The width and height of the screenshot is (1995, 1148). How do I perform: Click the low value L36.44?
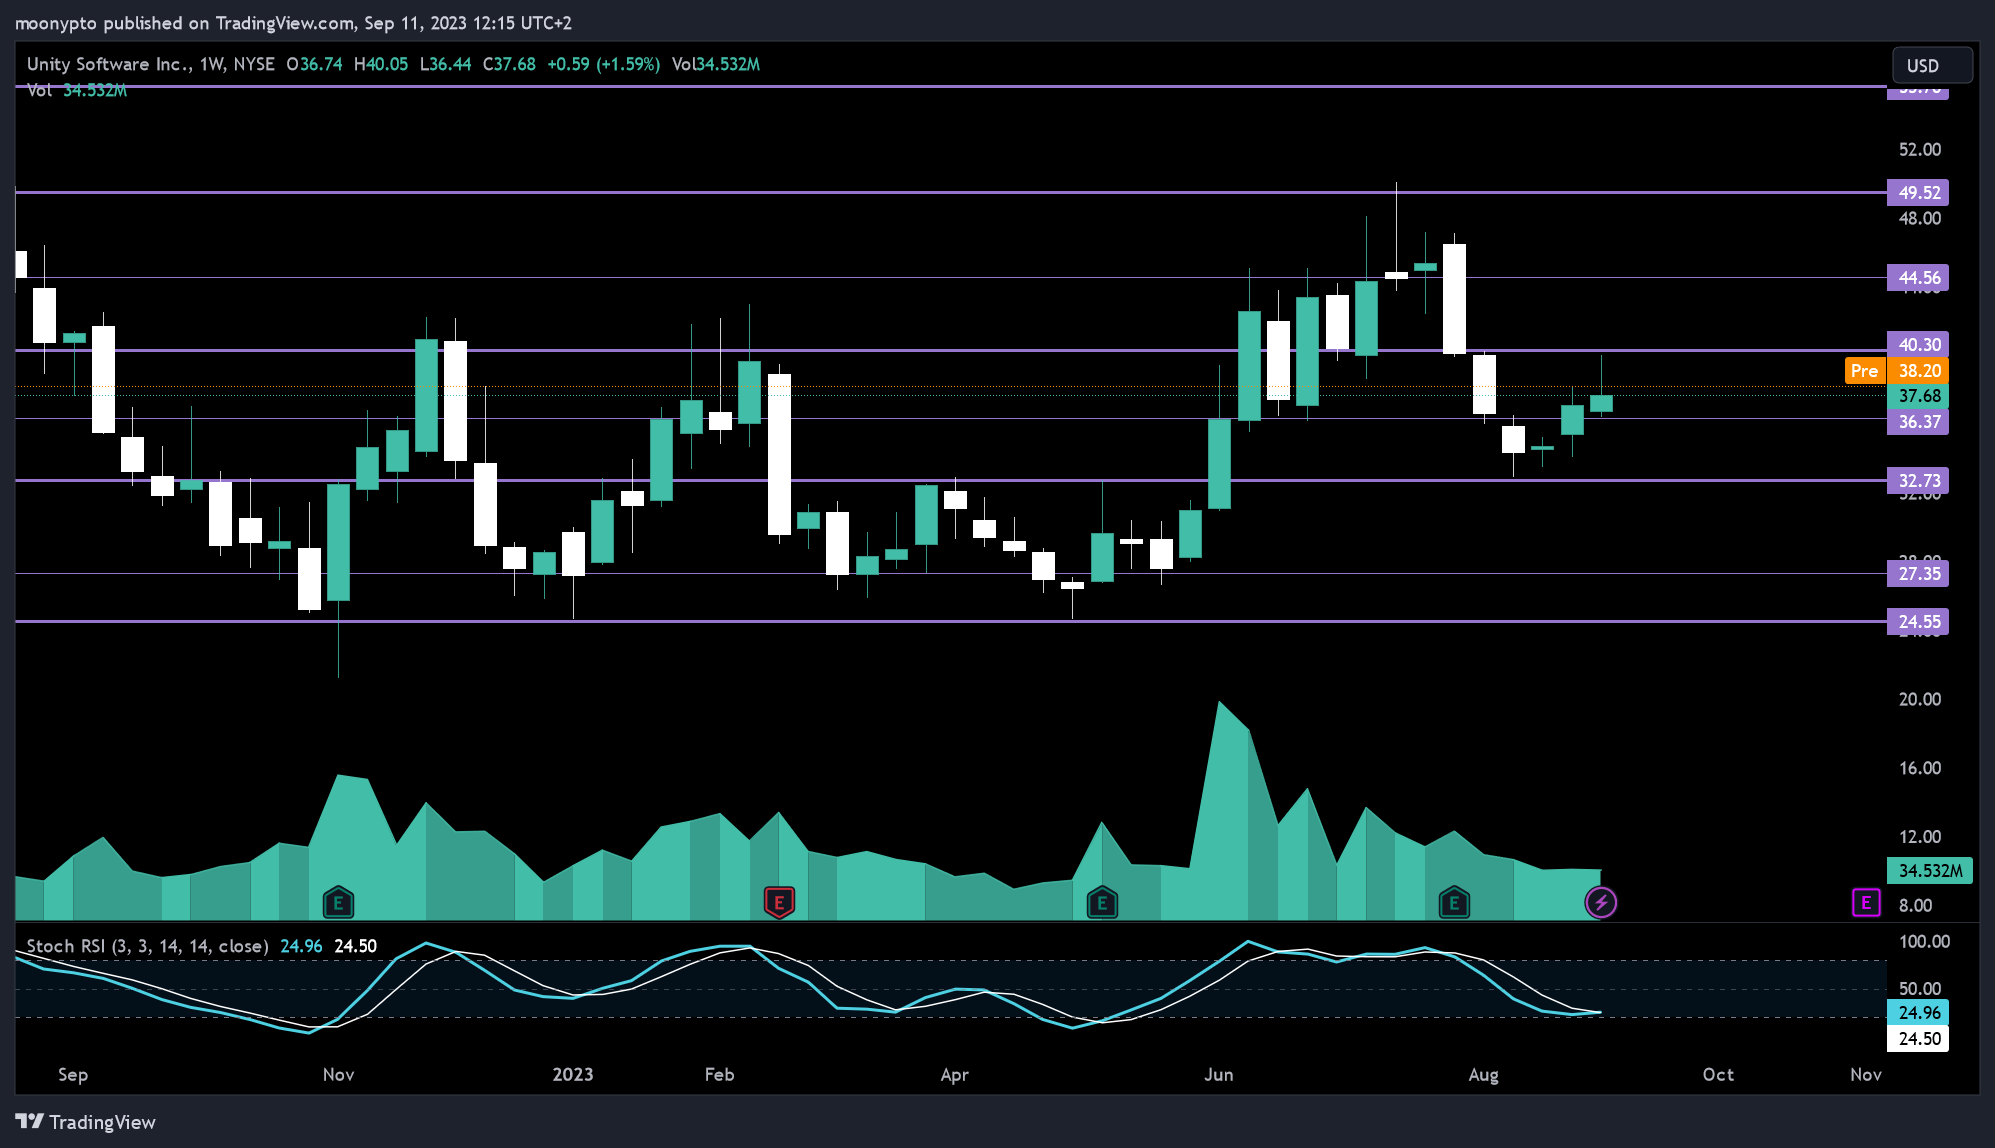[x=445, y=64]
